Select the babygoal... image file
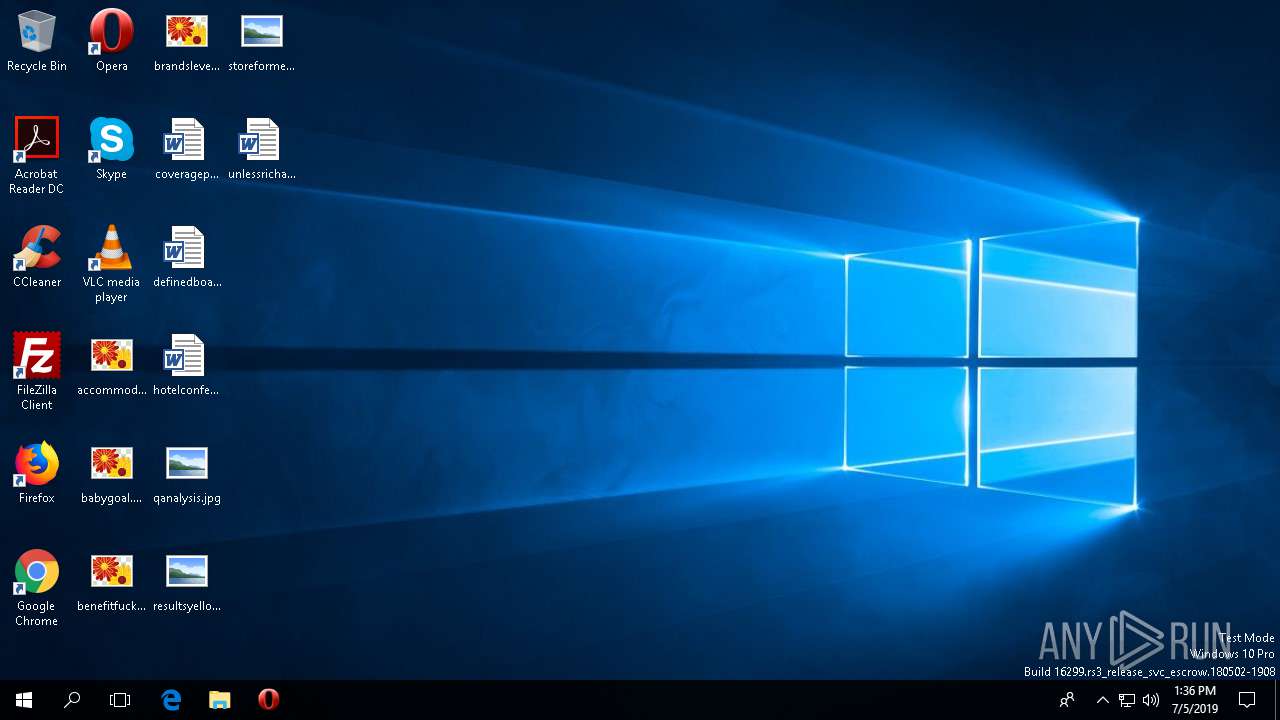This screenshot has width=1280, height=720. coord(111,473)
